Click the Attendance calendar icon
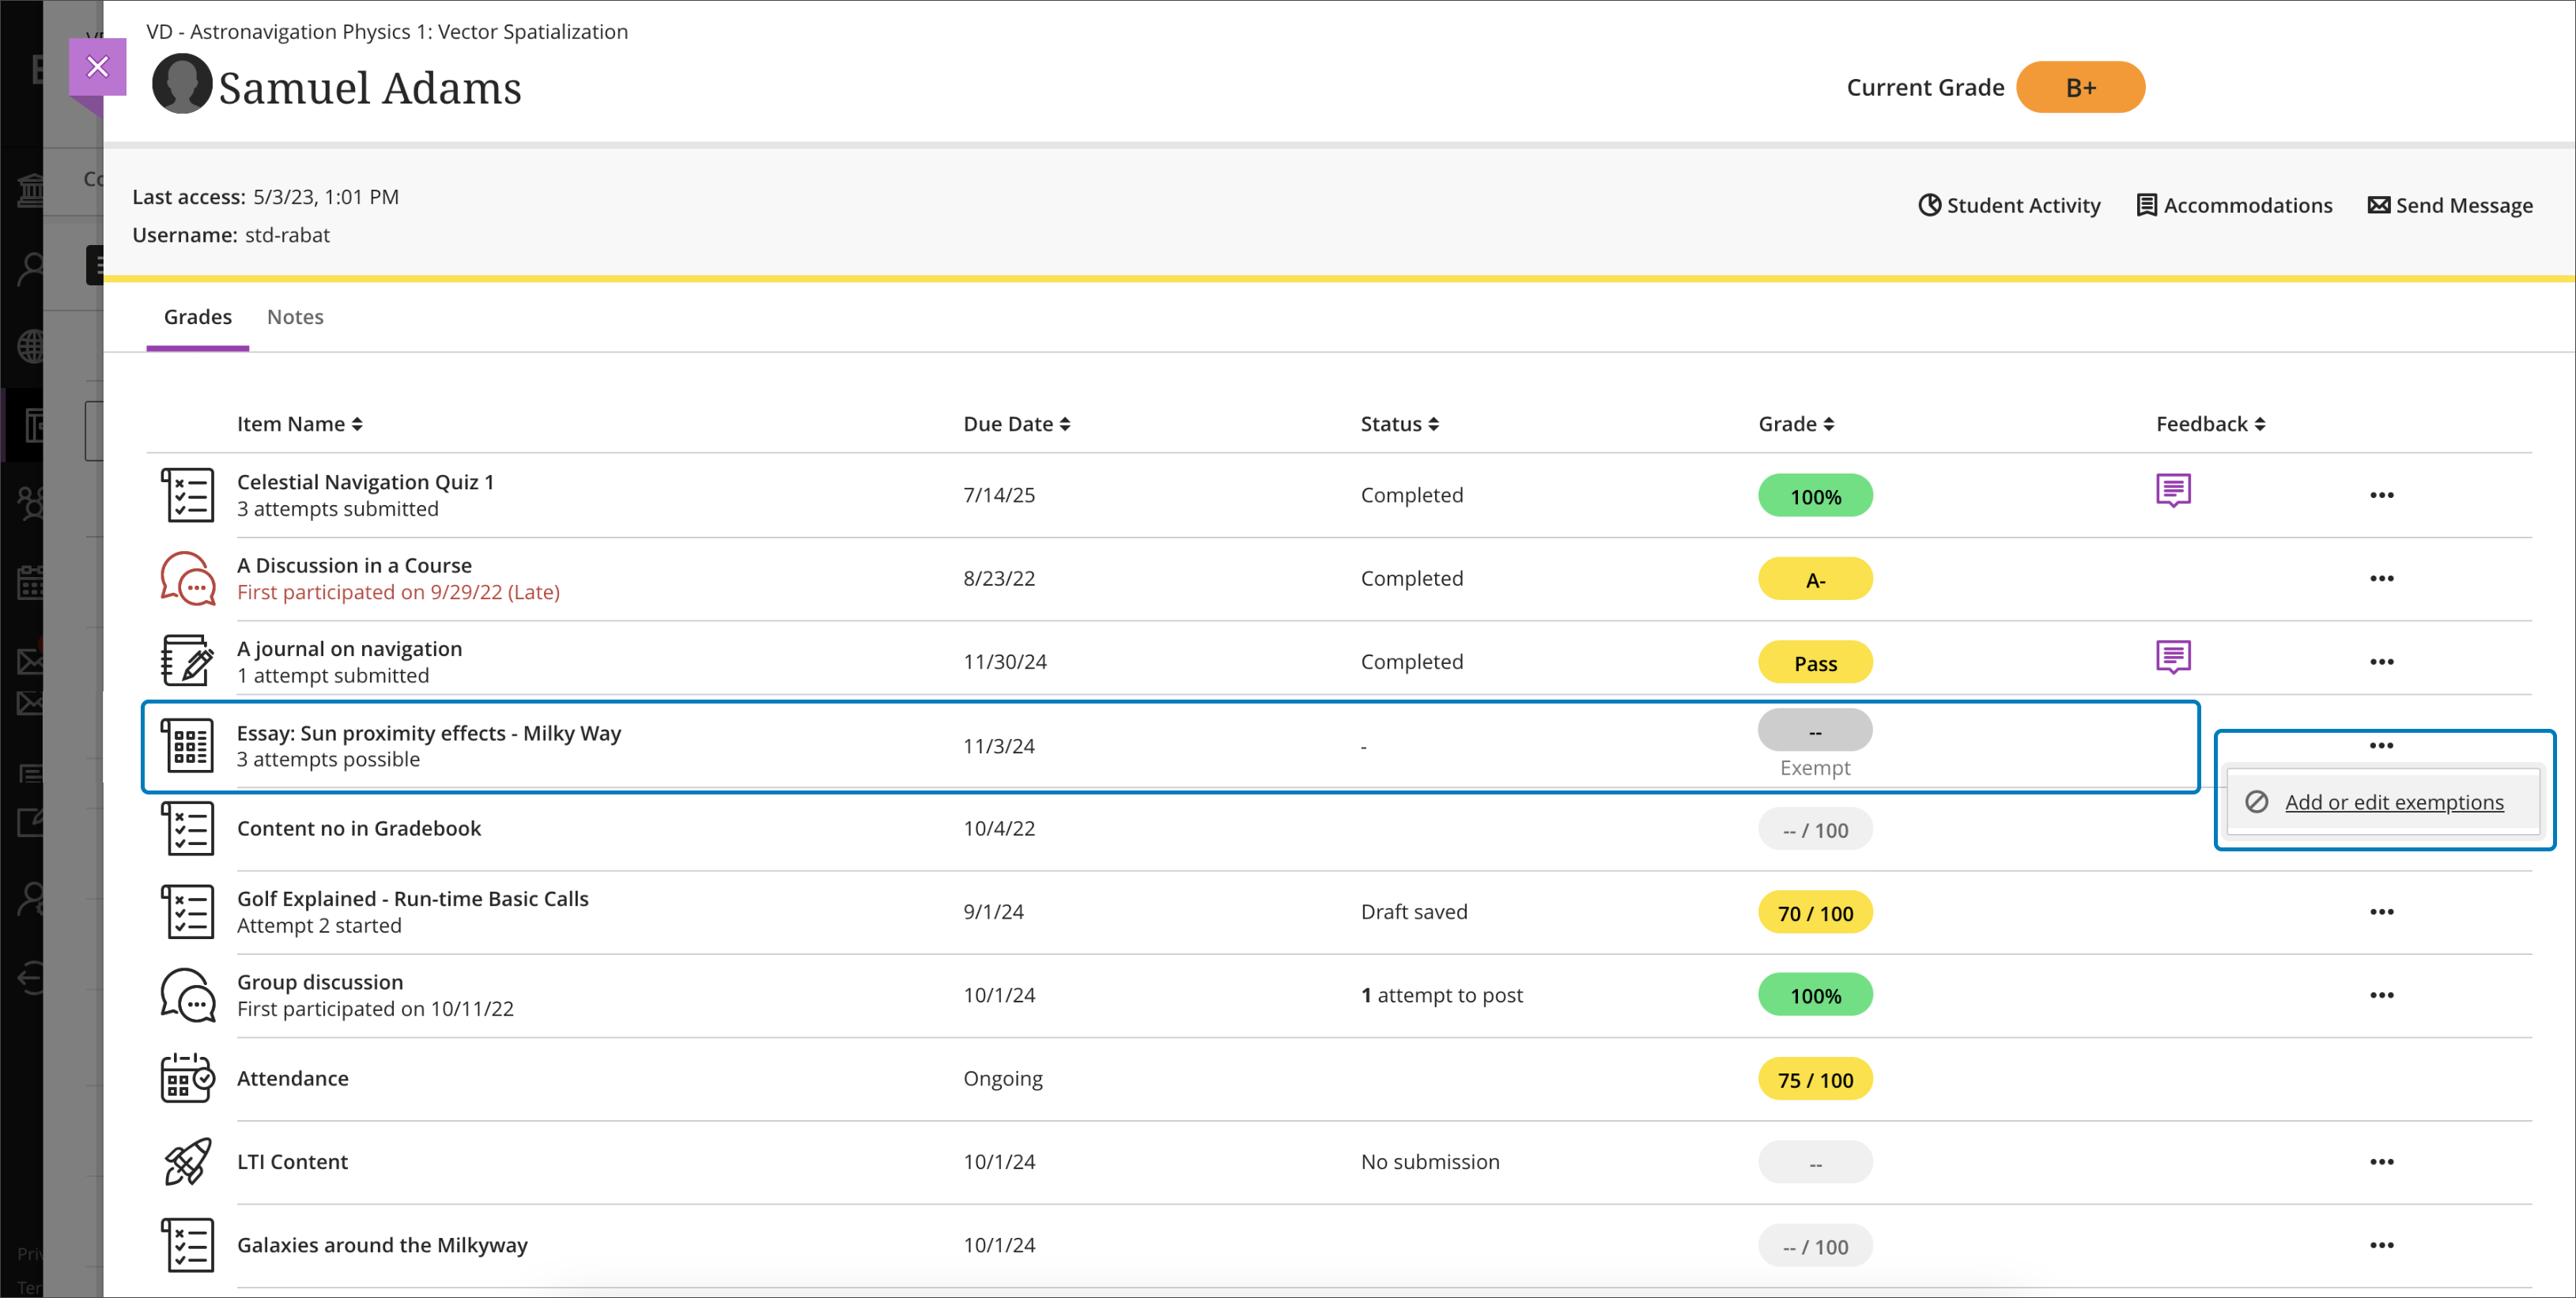The image size is (2576, 1298). [x=187, y=1078]
